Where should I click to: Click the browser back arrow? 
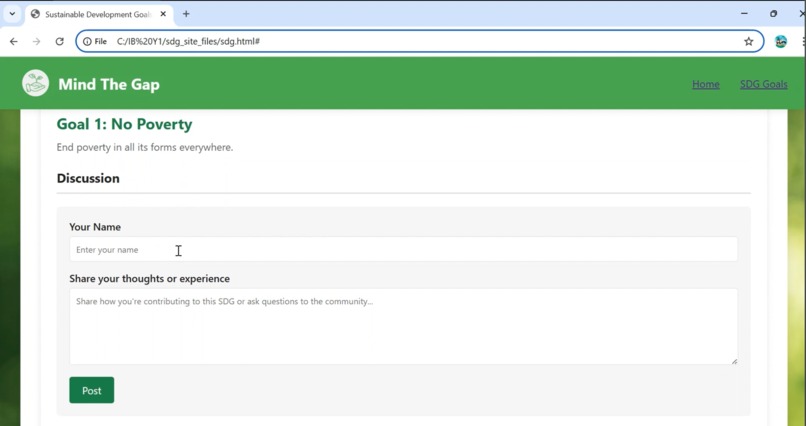(x=14, y=42)
